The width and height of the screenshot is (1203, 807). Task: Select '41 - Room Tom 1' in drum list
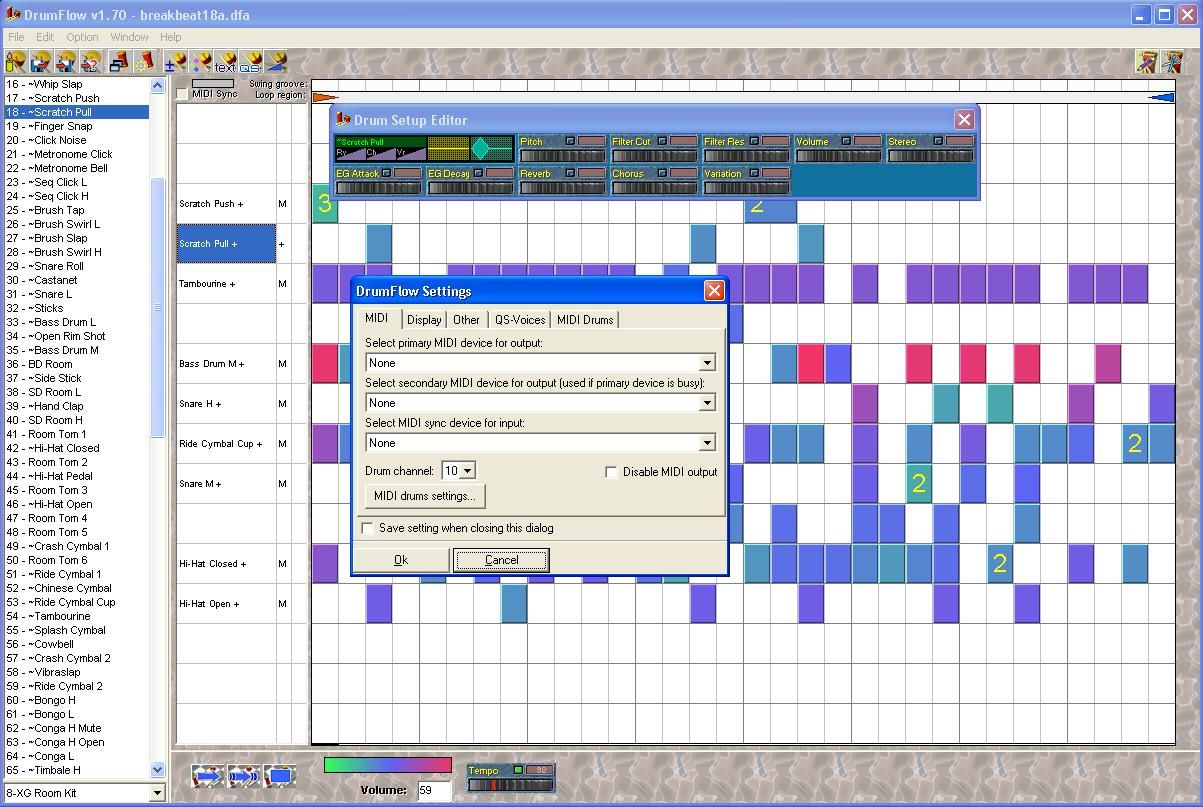click(x=76, y=434)
